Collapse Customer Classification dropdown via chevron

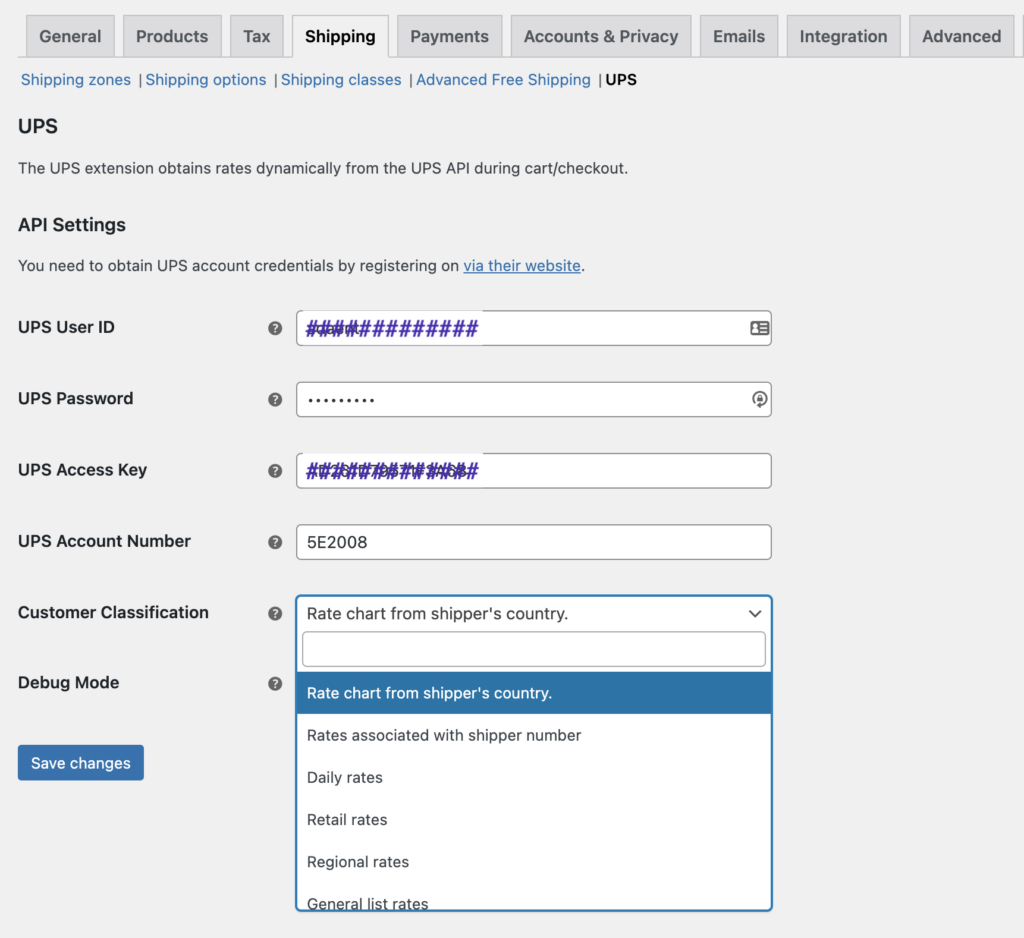click(x=755, y=613)
